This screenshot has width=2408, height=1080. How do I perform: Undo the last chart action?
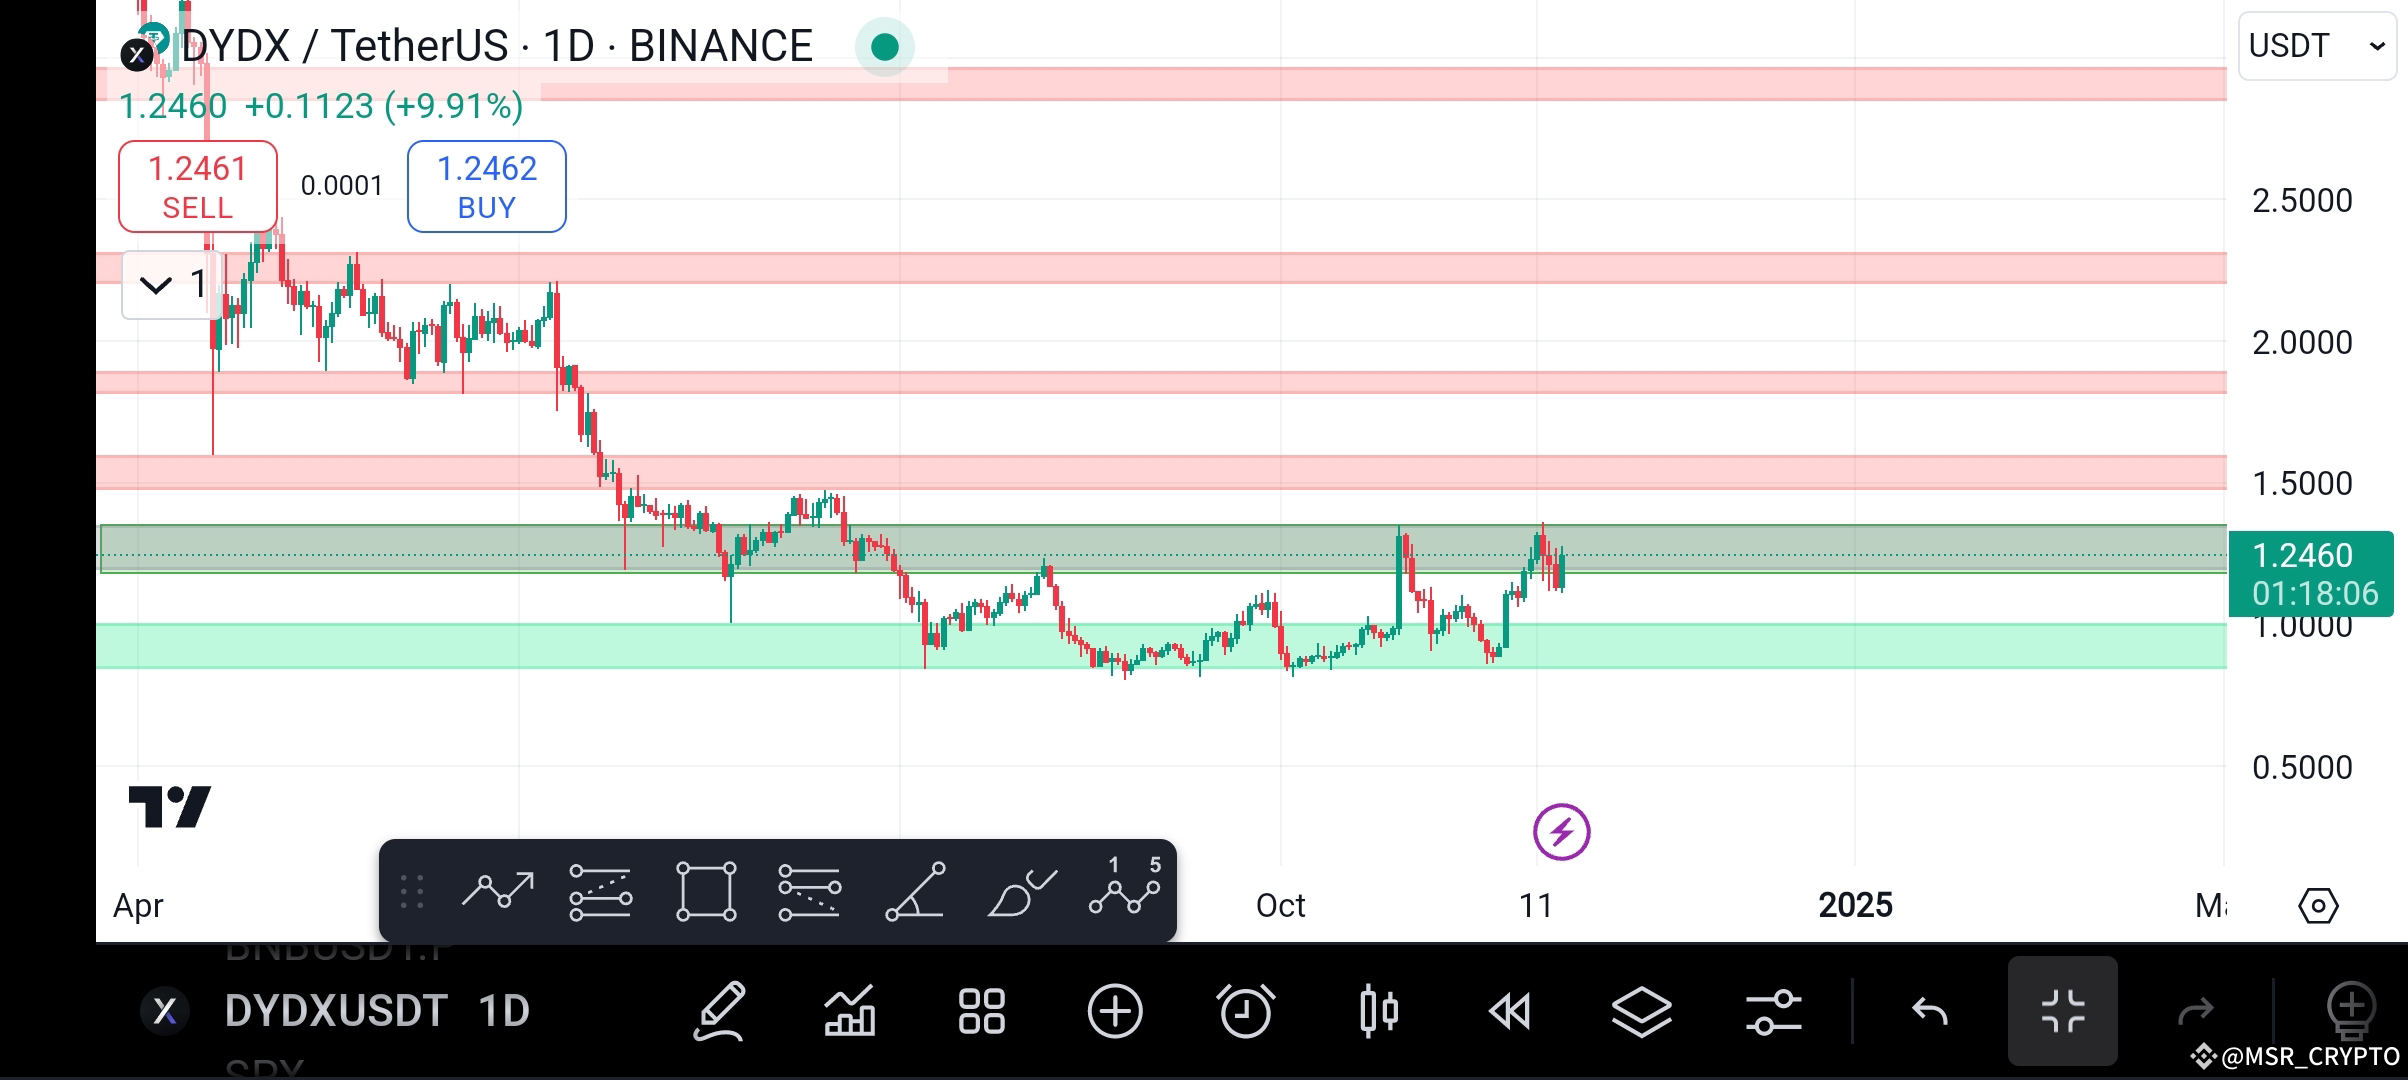click(1930, 1011)
